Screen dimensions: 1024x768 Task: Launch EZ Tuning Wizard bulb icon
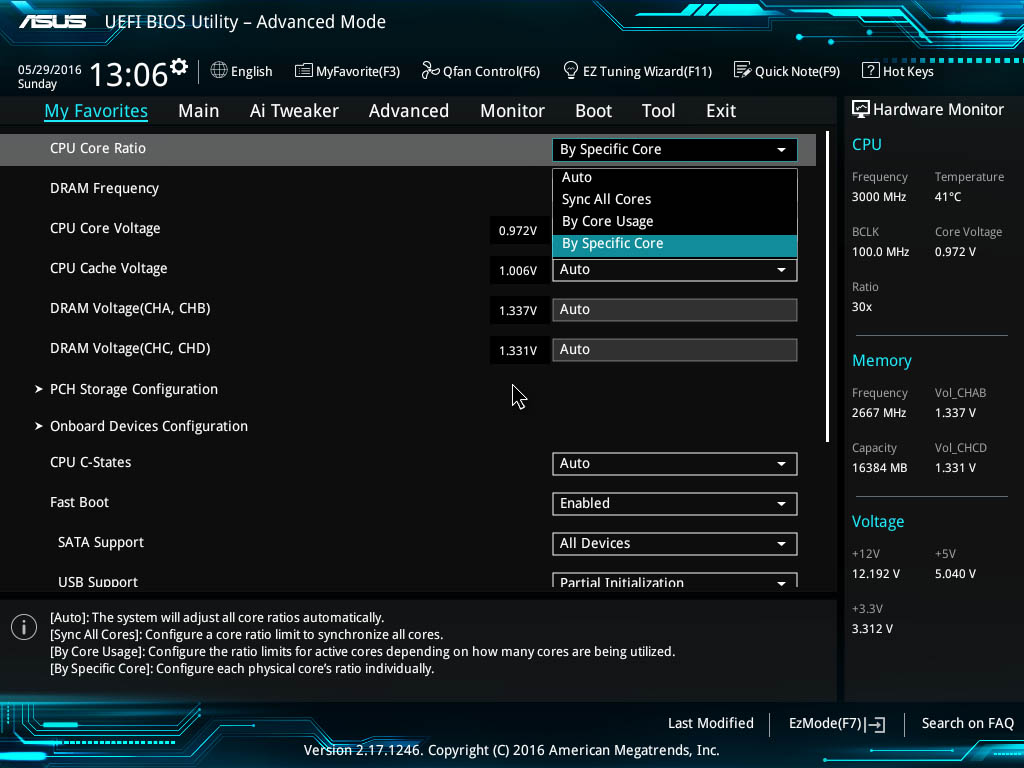(570, 70)
